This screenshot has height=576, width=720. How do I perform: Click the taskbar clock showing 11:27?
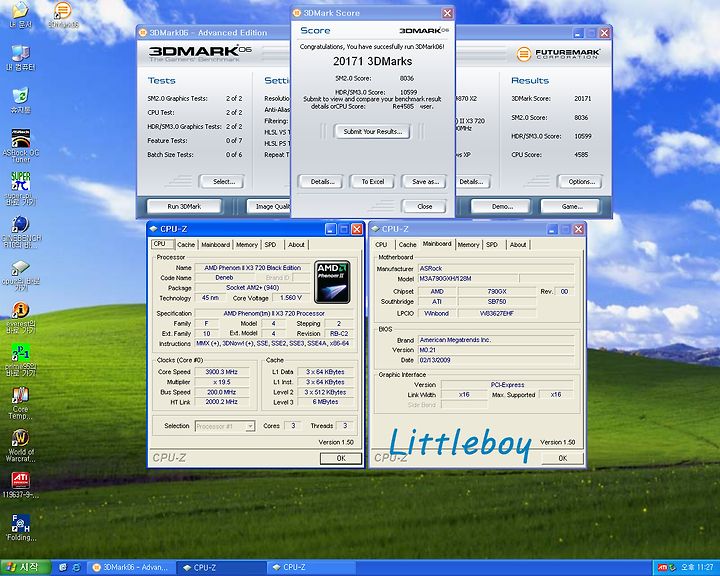click(x=697, y=568)
